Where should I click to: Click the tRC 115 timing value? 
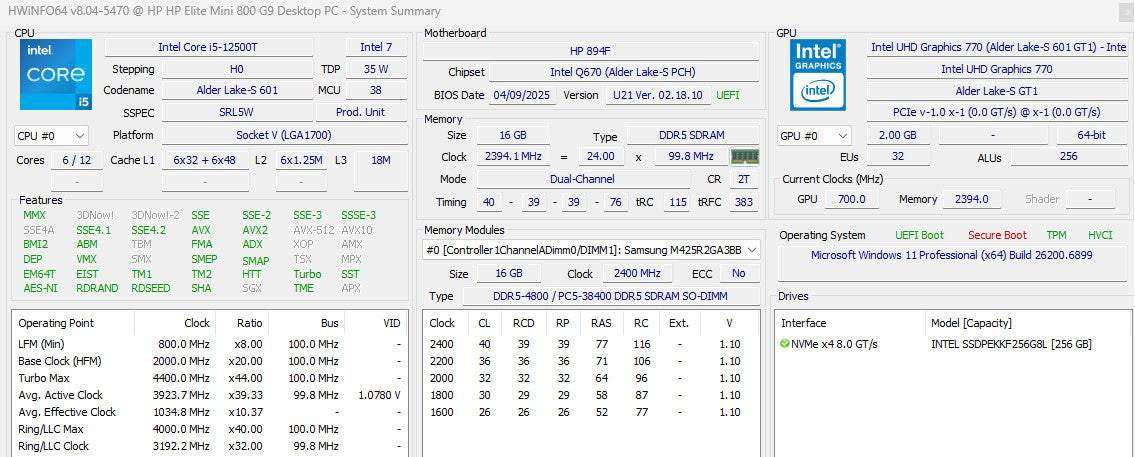click(x=678, y=202)
